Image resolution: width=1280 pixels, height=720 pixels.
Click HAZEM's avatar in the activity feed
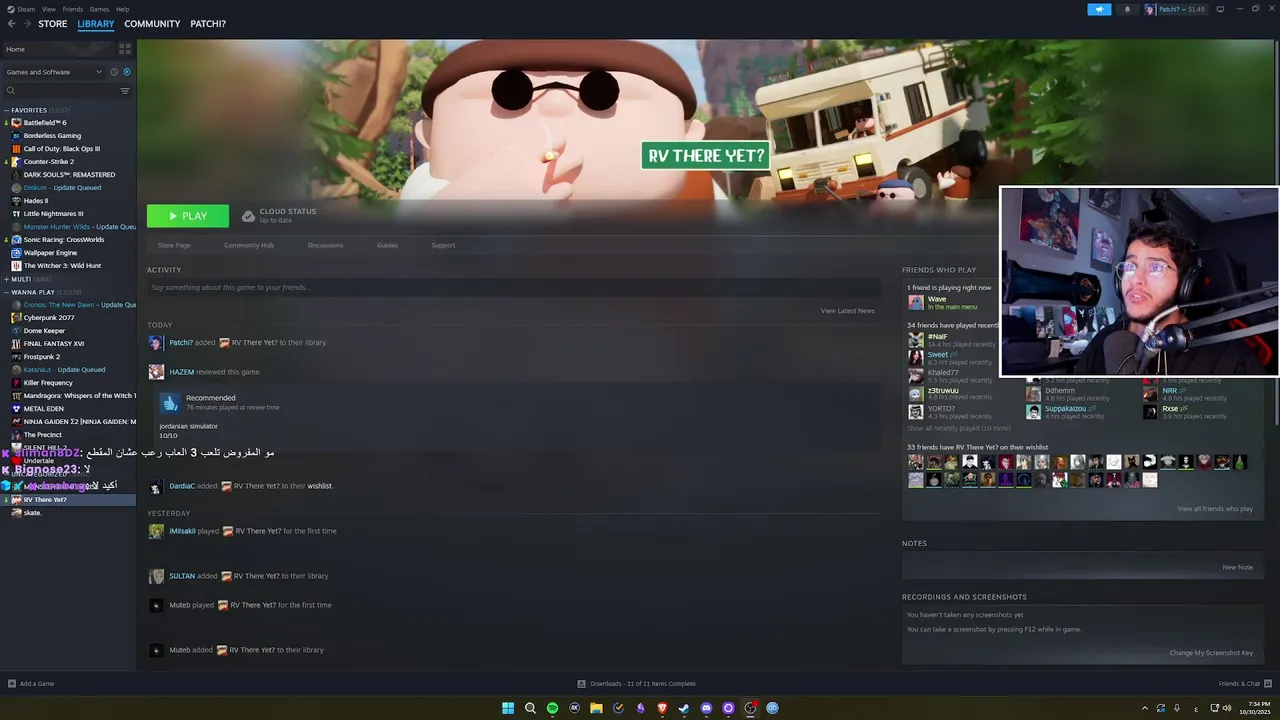click(156, 372)
